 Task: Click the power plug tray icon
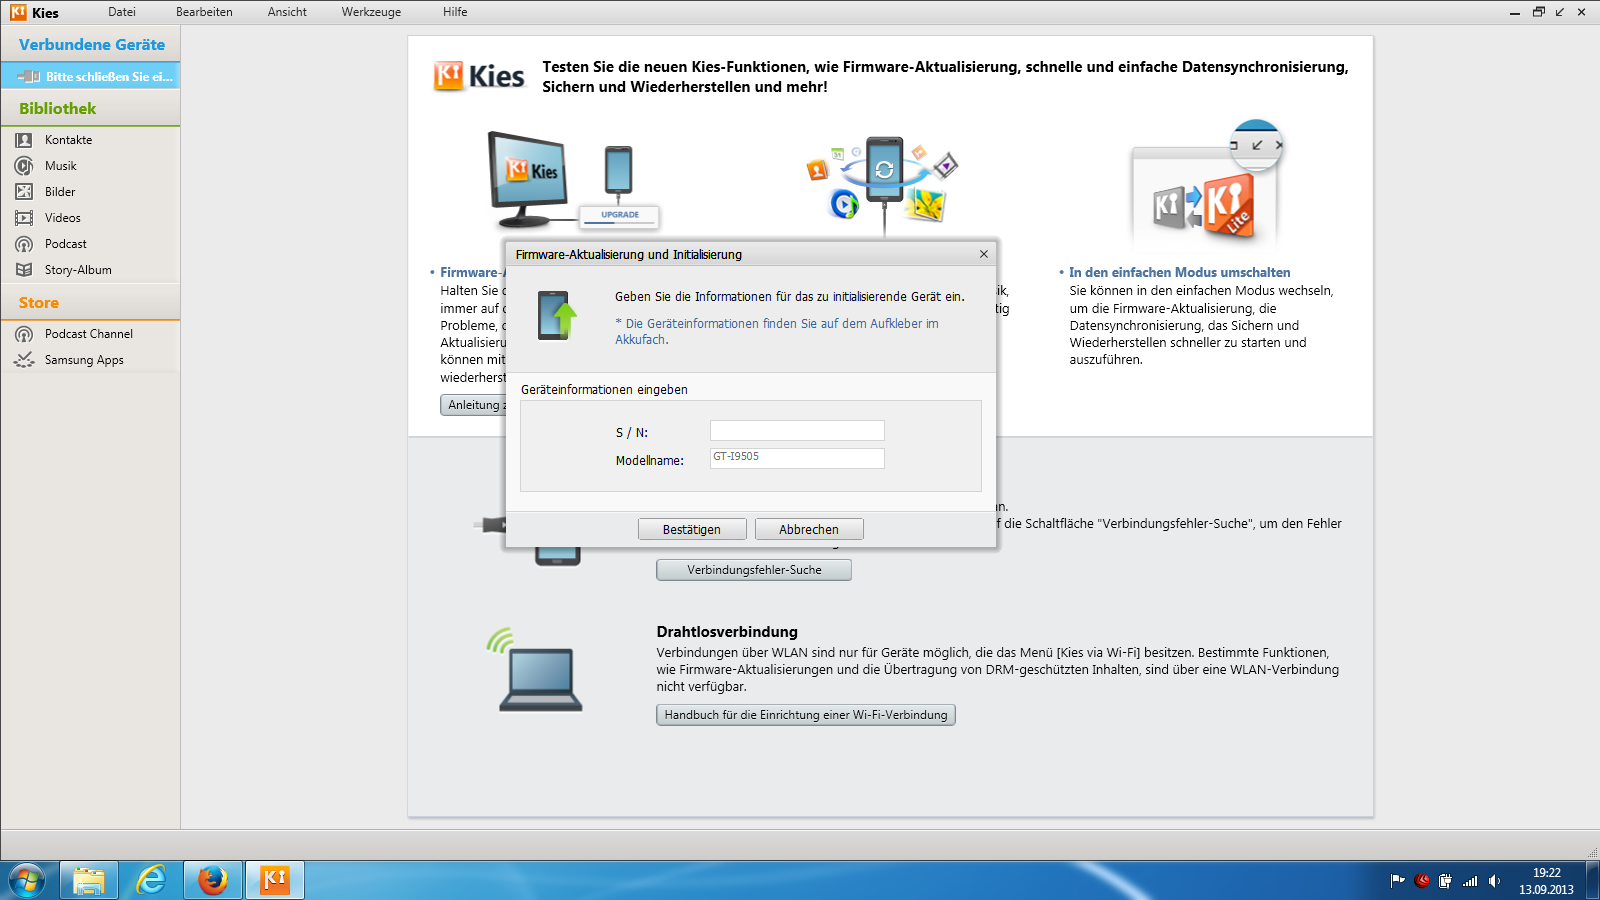(x=1446, y=881)
